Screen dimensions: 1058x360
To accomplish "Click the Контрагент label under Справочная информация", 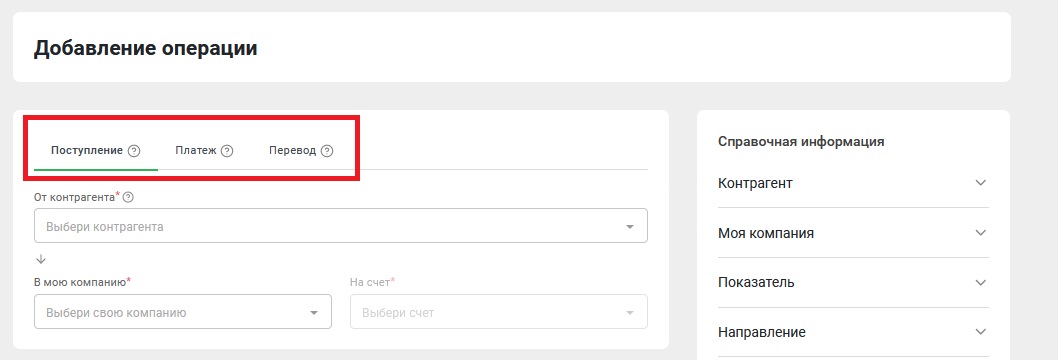I will click(x=755, y=183).
